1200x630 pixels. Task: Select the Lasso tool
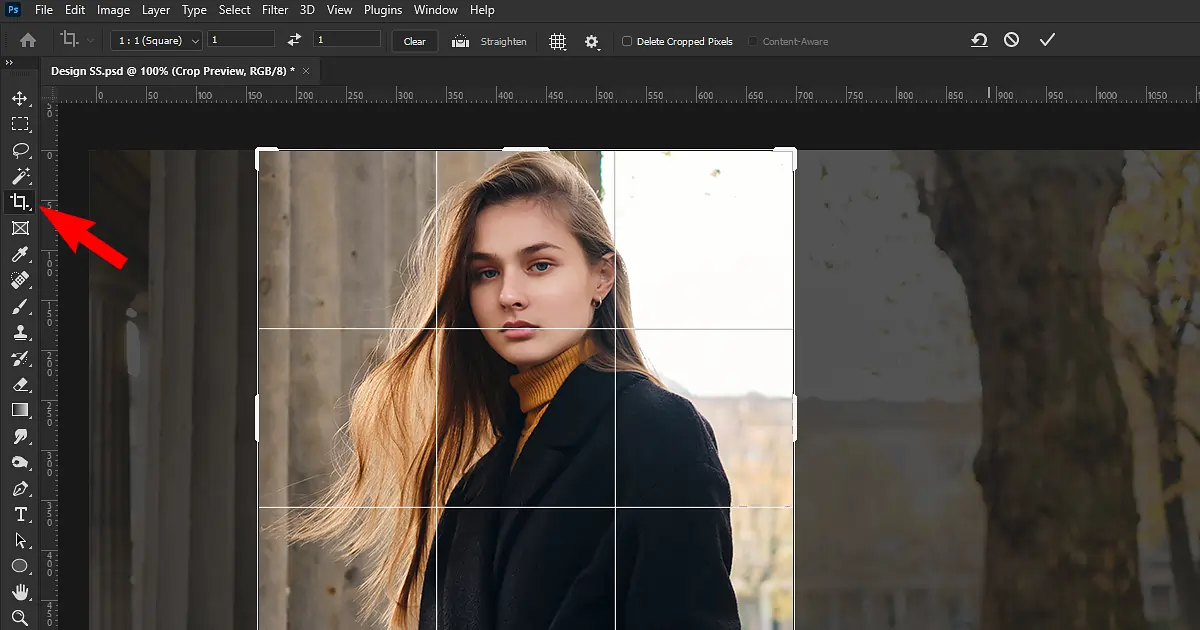(19, 151)
